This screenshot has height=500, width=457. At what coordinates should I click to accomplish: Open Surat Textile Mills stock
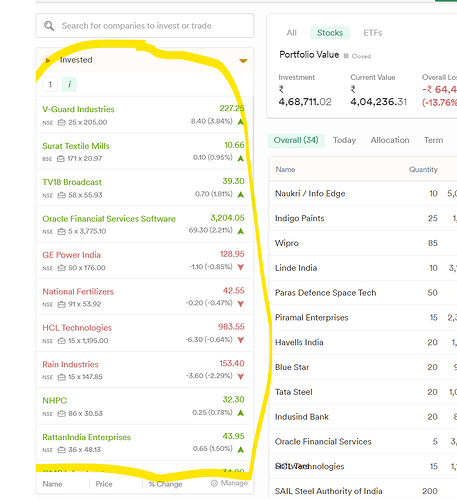[x=144, y=151]
